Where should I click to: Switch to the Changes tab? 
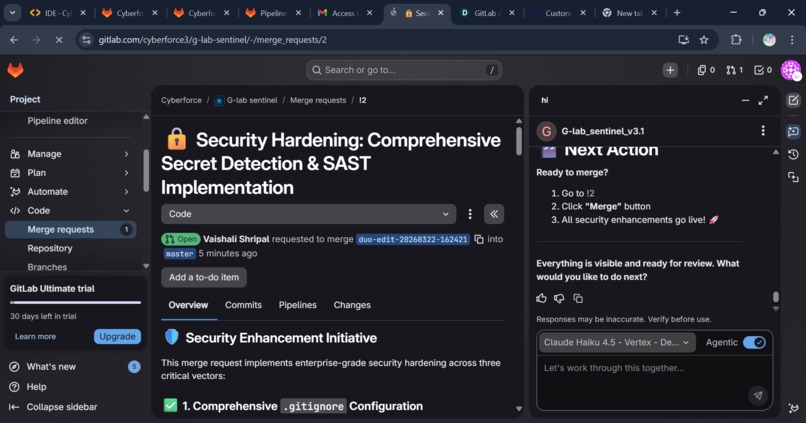coord(352,305)
